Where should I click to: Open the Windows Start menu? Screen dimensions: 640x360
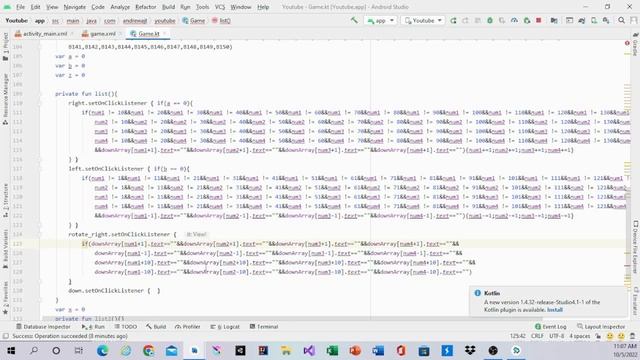coord(11,351)
